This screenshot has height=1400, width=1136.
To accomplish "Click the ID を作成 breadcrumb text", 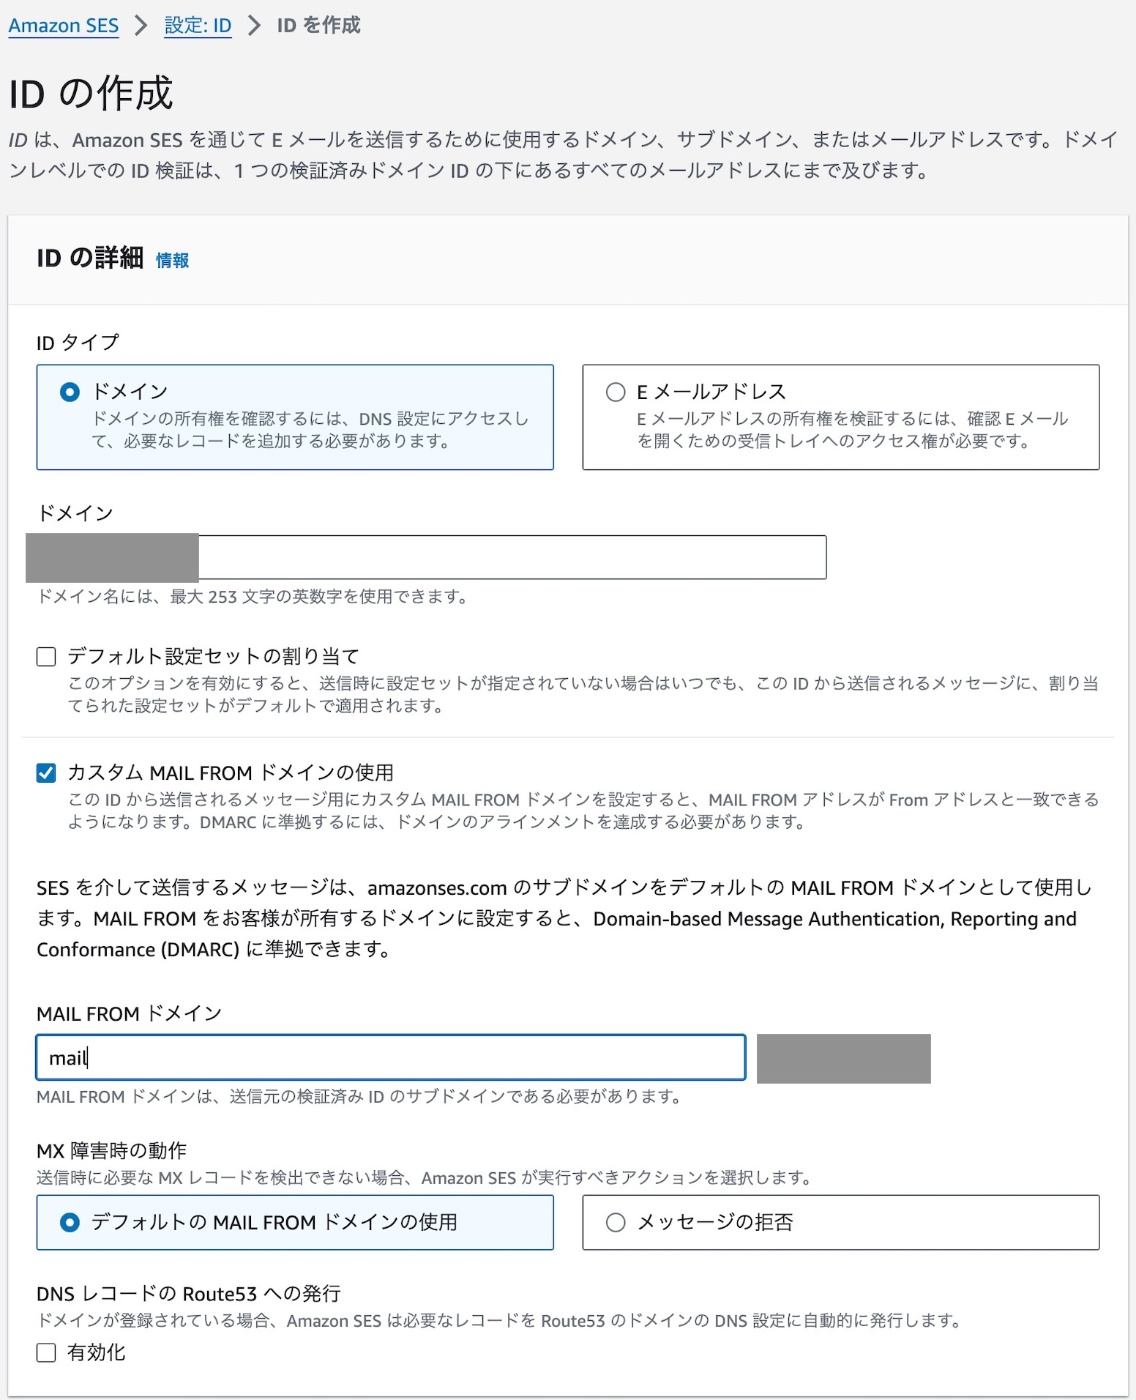I will pos(318,26).
